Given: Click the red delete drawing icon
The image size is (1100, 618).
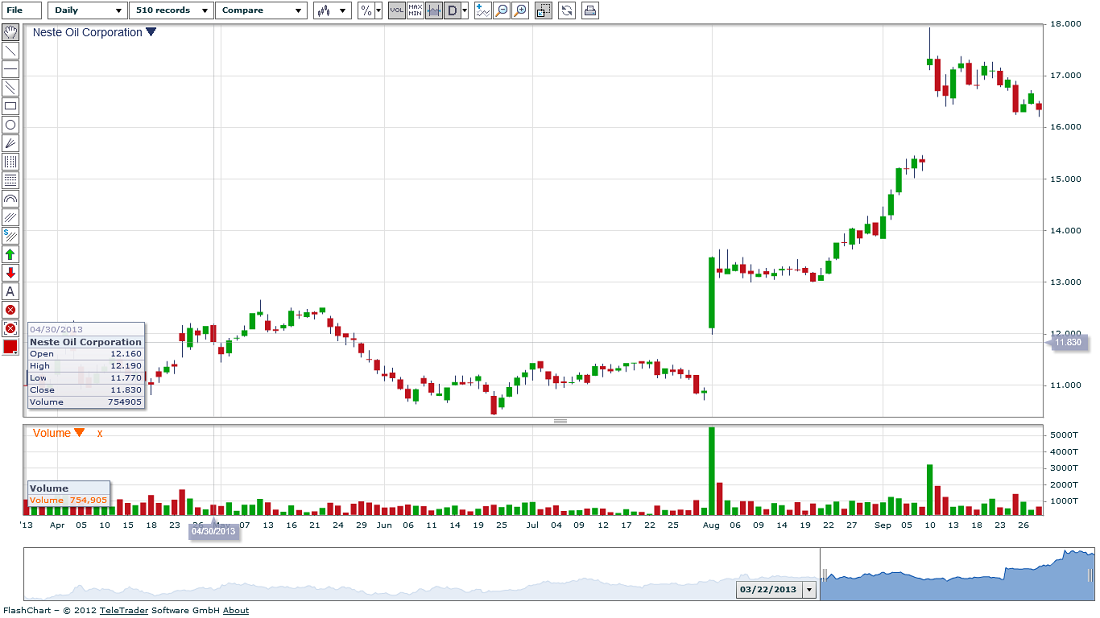Looking at the screenshot, I should point(10,310).
